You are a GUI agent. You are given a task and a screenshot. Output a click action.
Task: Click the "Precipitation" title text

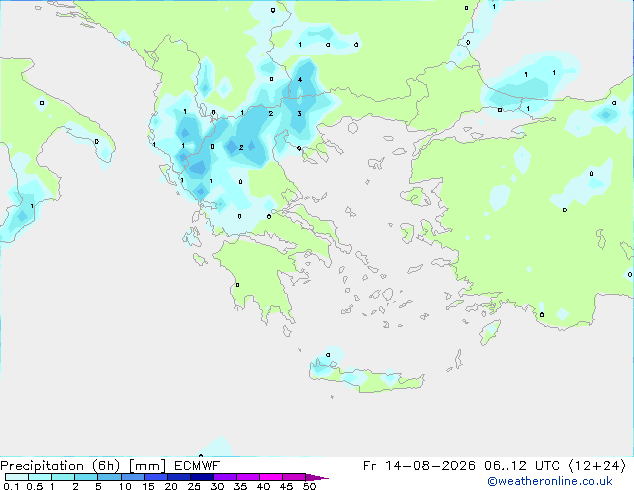42,466
